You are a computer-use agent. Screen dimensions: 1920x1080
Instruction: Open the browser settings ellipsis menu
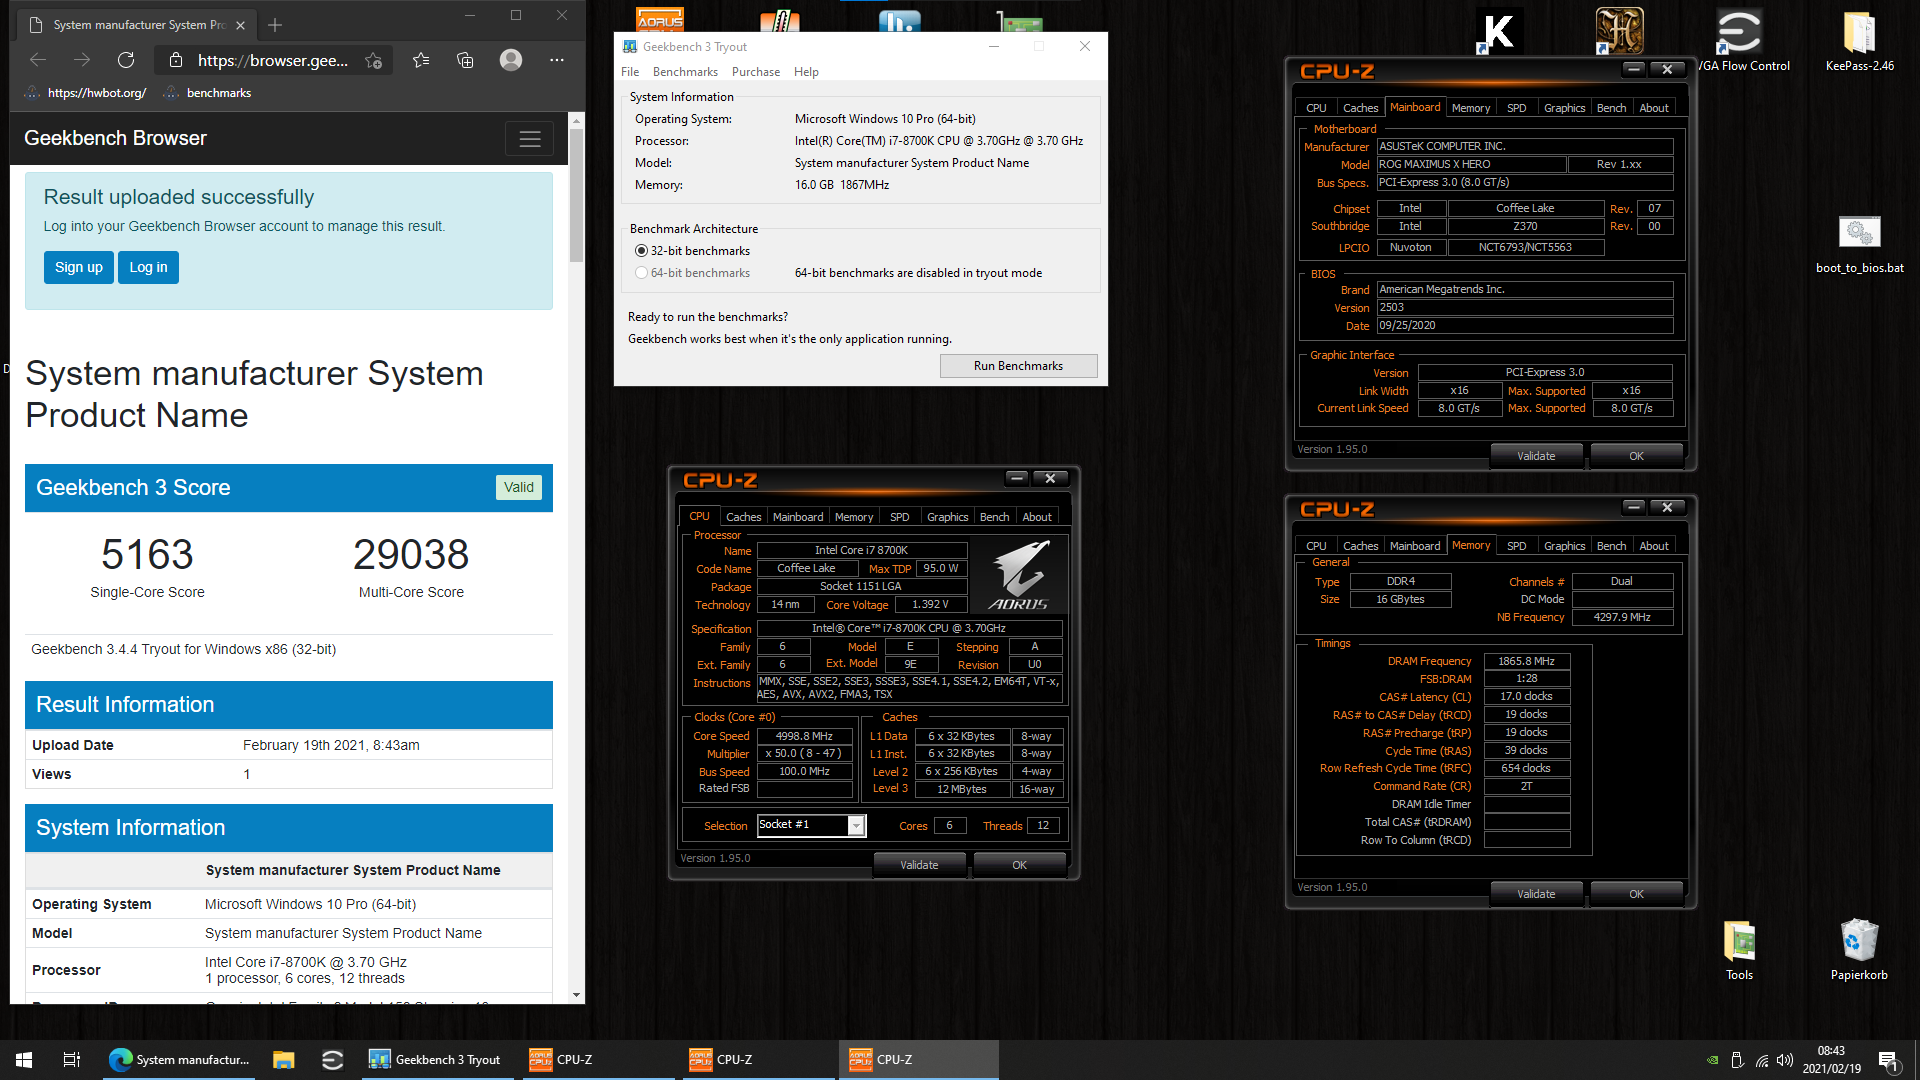coord(557,60)
